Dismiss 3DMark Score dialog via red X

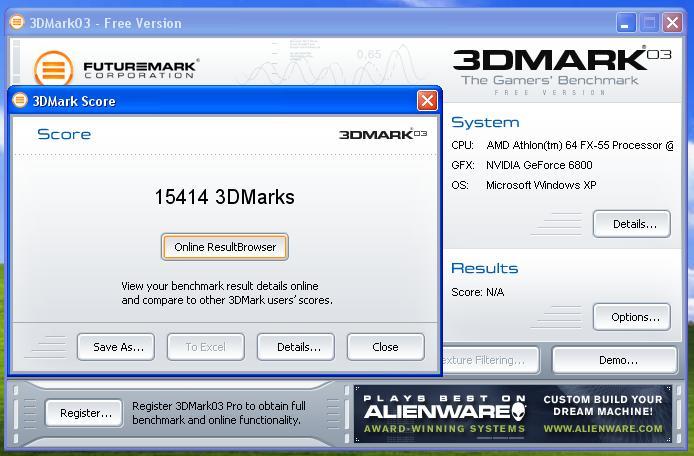427,101
